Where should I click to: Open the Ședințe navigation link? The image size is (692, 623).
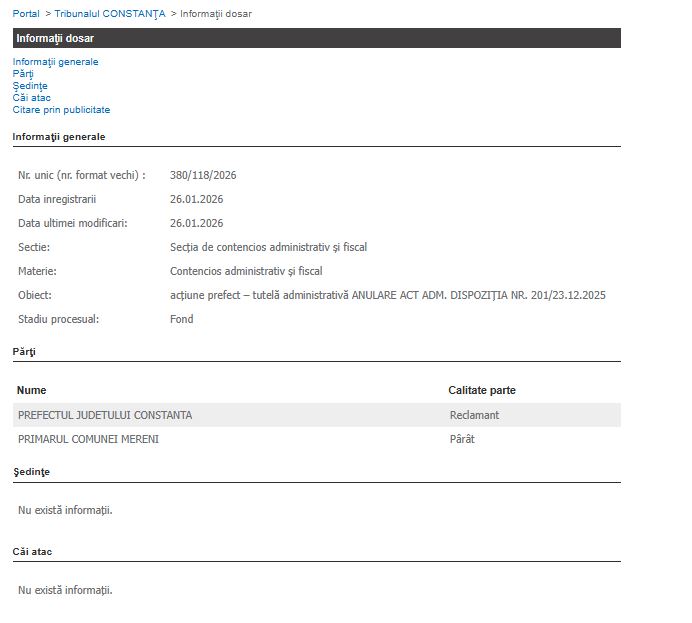click(30, 86)
